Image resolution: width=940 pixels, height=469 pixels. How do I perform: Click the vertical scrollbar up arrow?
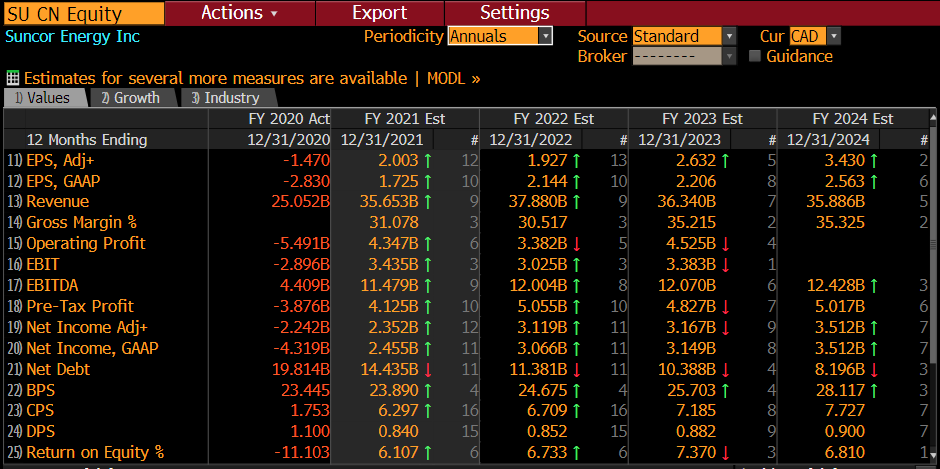[933, 118]
